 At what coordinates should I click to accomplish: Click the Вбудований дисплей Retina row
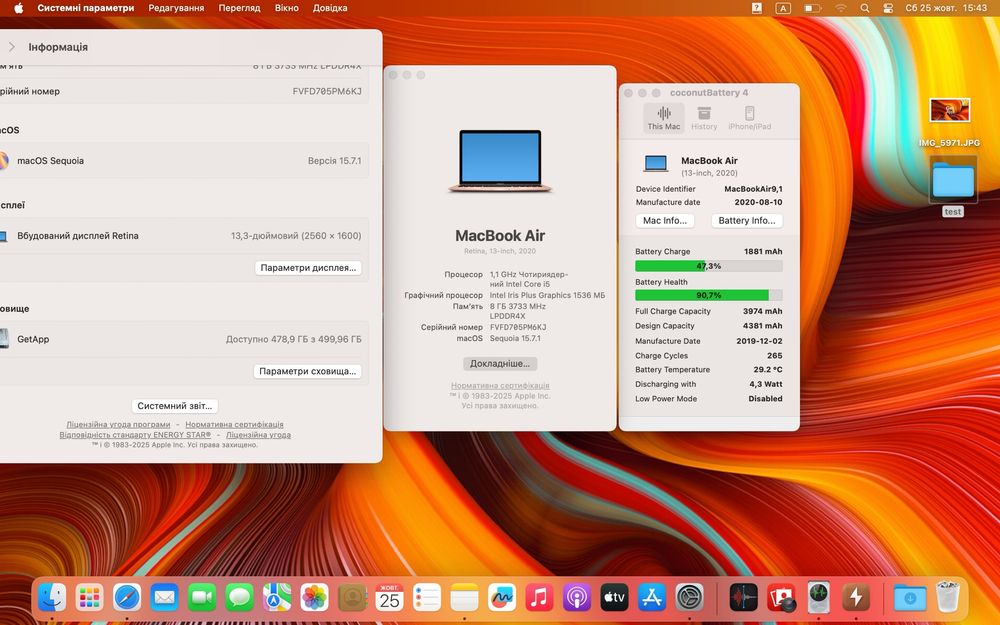tap(184, 236)
